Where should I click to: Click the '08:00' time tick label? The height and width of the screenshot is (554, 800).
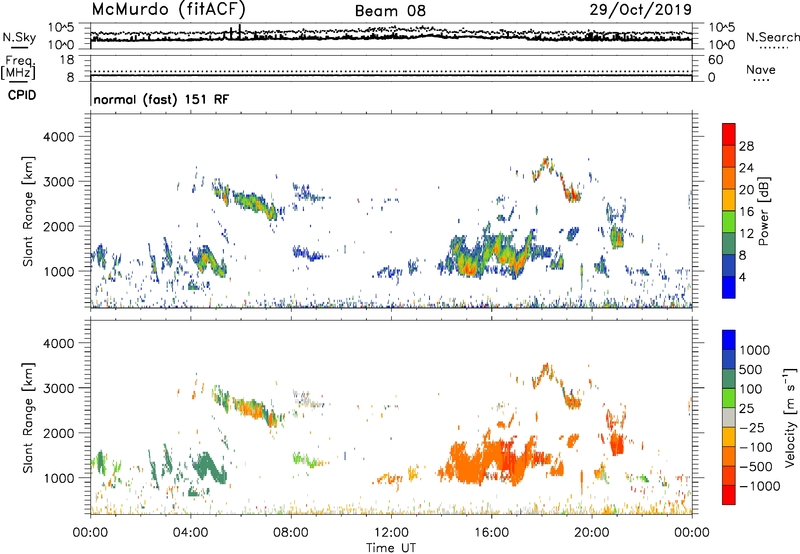pos(291,533)
